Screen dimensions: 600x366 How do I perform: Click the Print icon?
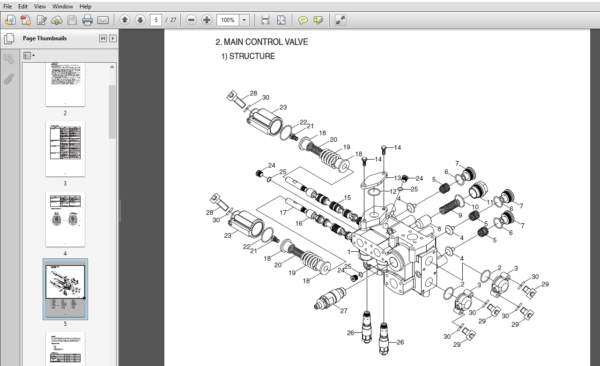(87, 20)
